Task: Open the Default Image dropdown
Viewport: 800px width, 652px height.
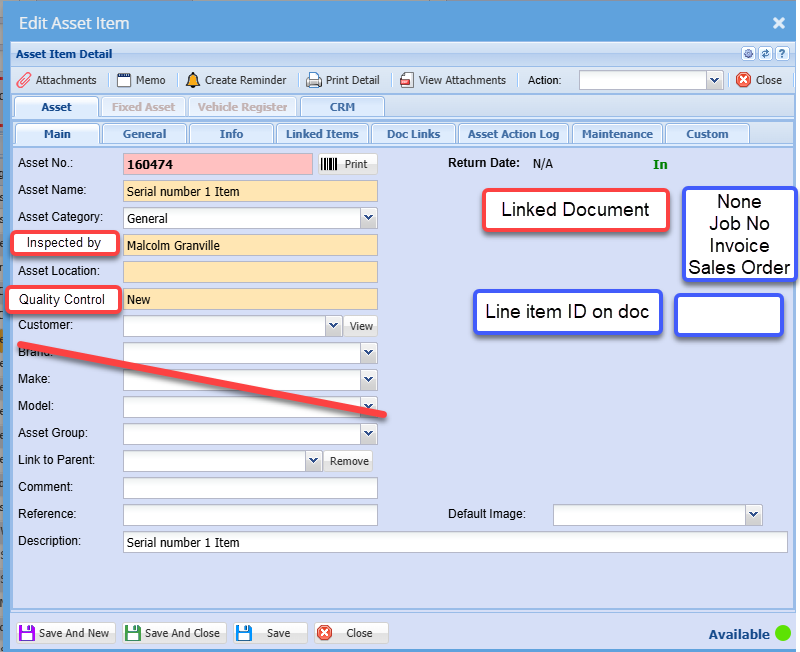Action: 753,514
